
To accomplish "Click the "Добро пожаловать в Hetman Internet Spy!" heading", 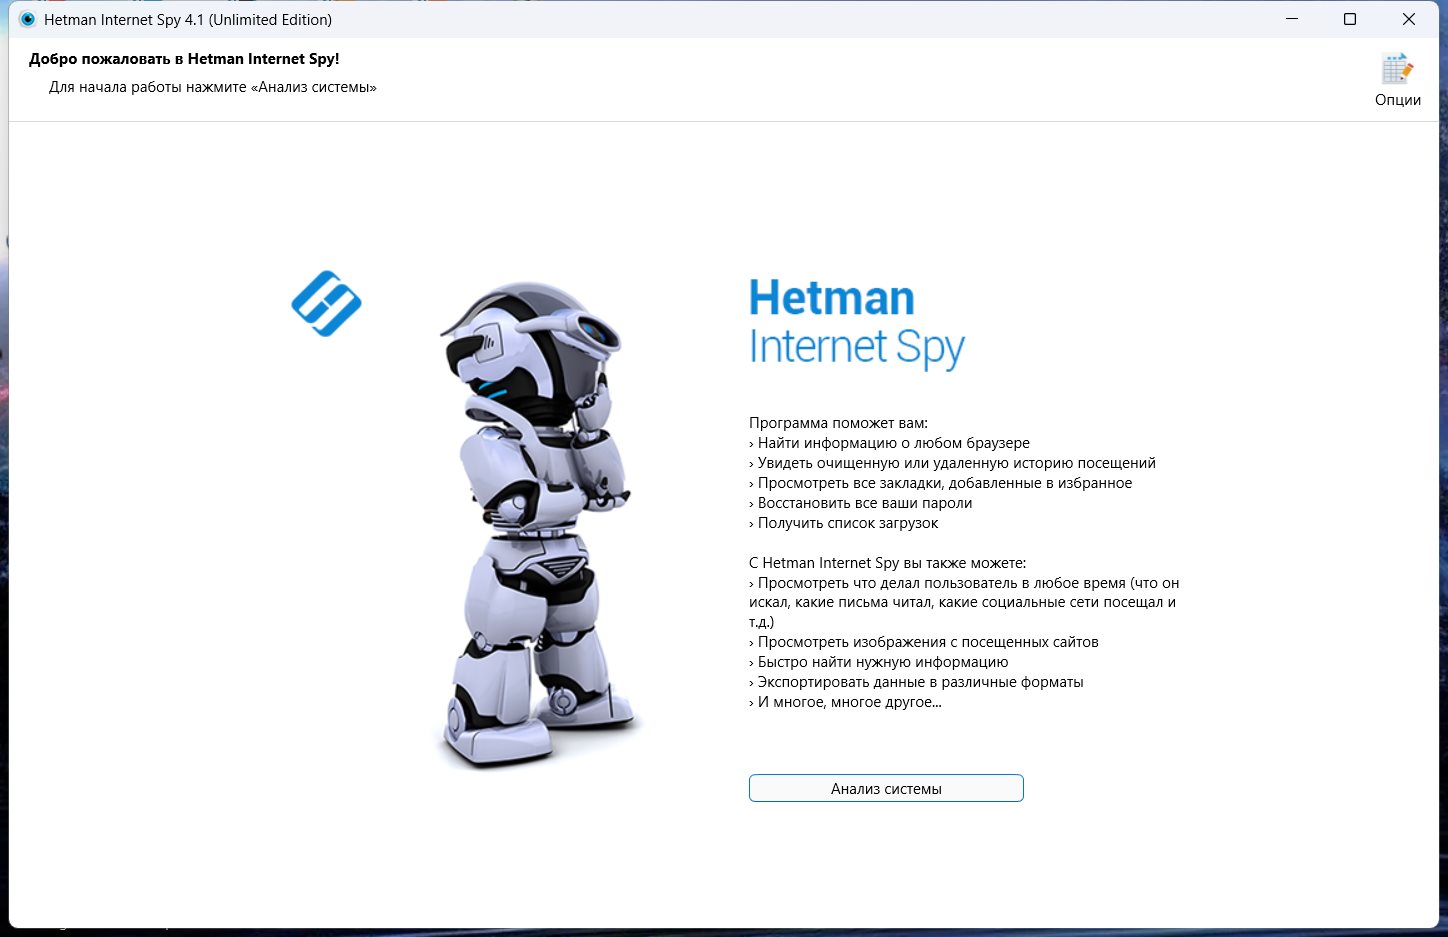I will coord(184,59).
